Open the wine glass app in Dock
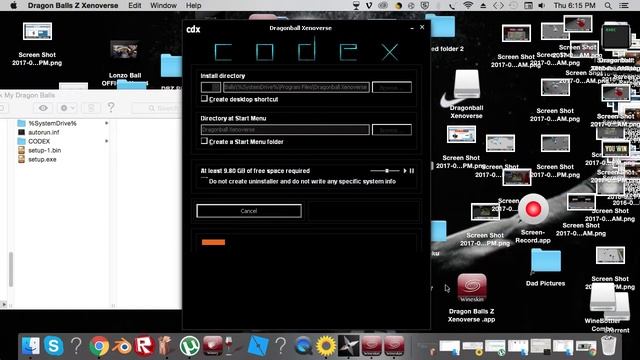This screenshot has width=640, height=360. [x=230, y=346]
